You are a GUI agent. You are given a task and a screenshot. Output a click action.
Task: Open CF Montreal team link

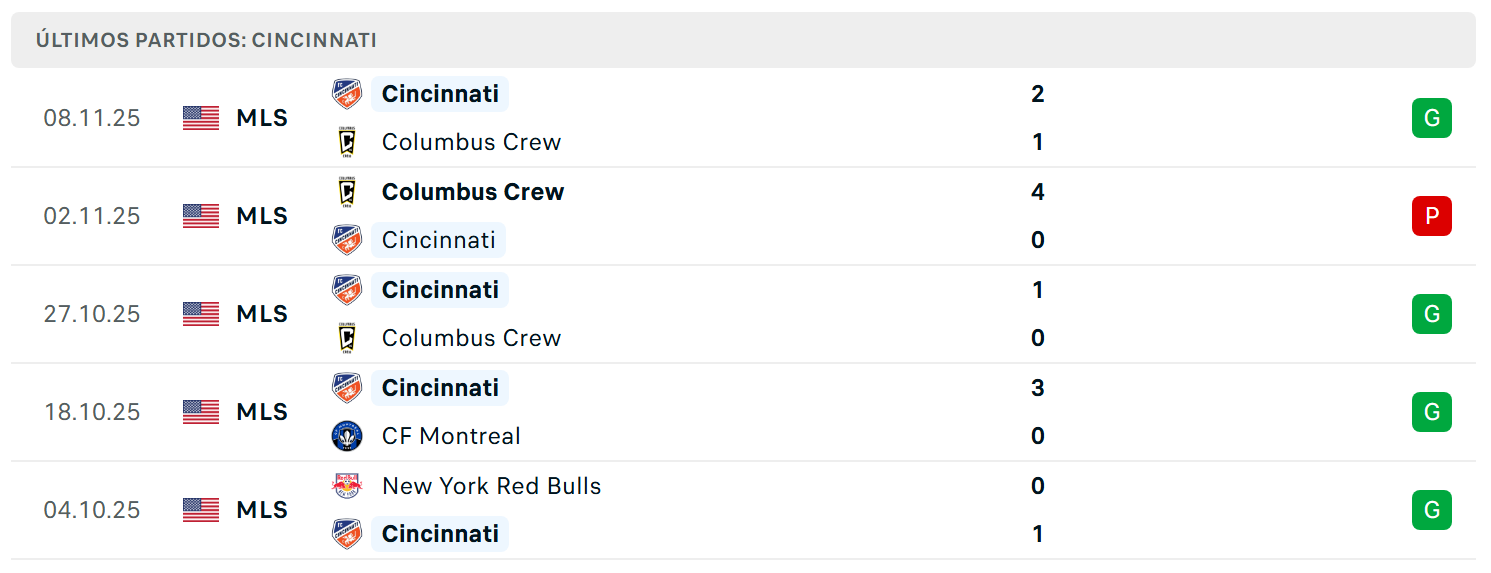451,436
